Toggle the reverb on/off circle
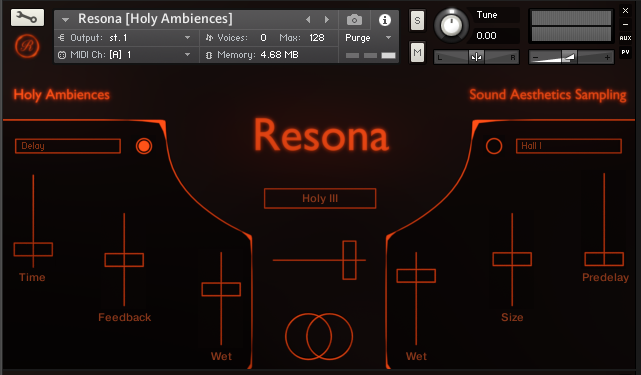641x375 pixels. (494, 146)
